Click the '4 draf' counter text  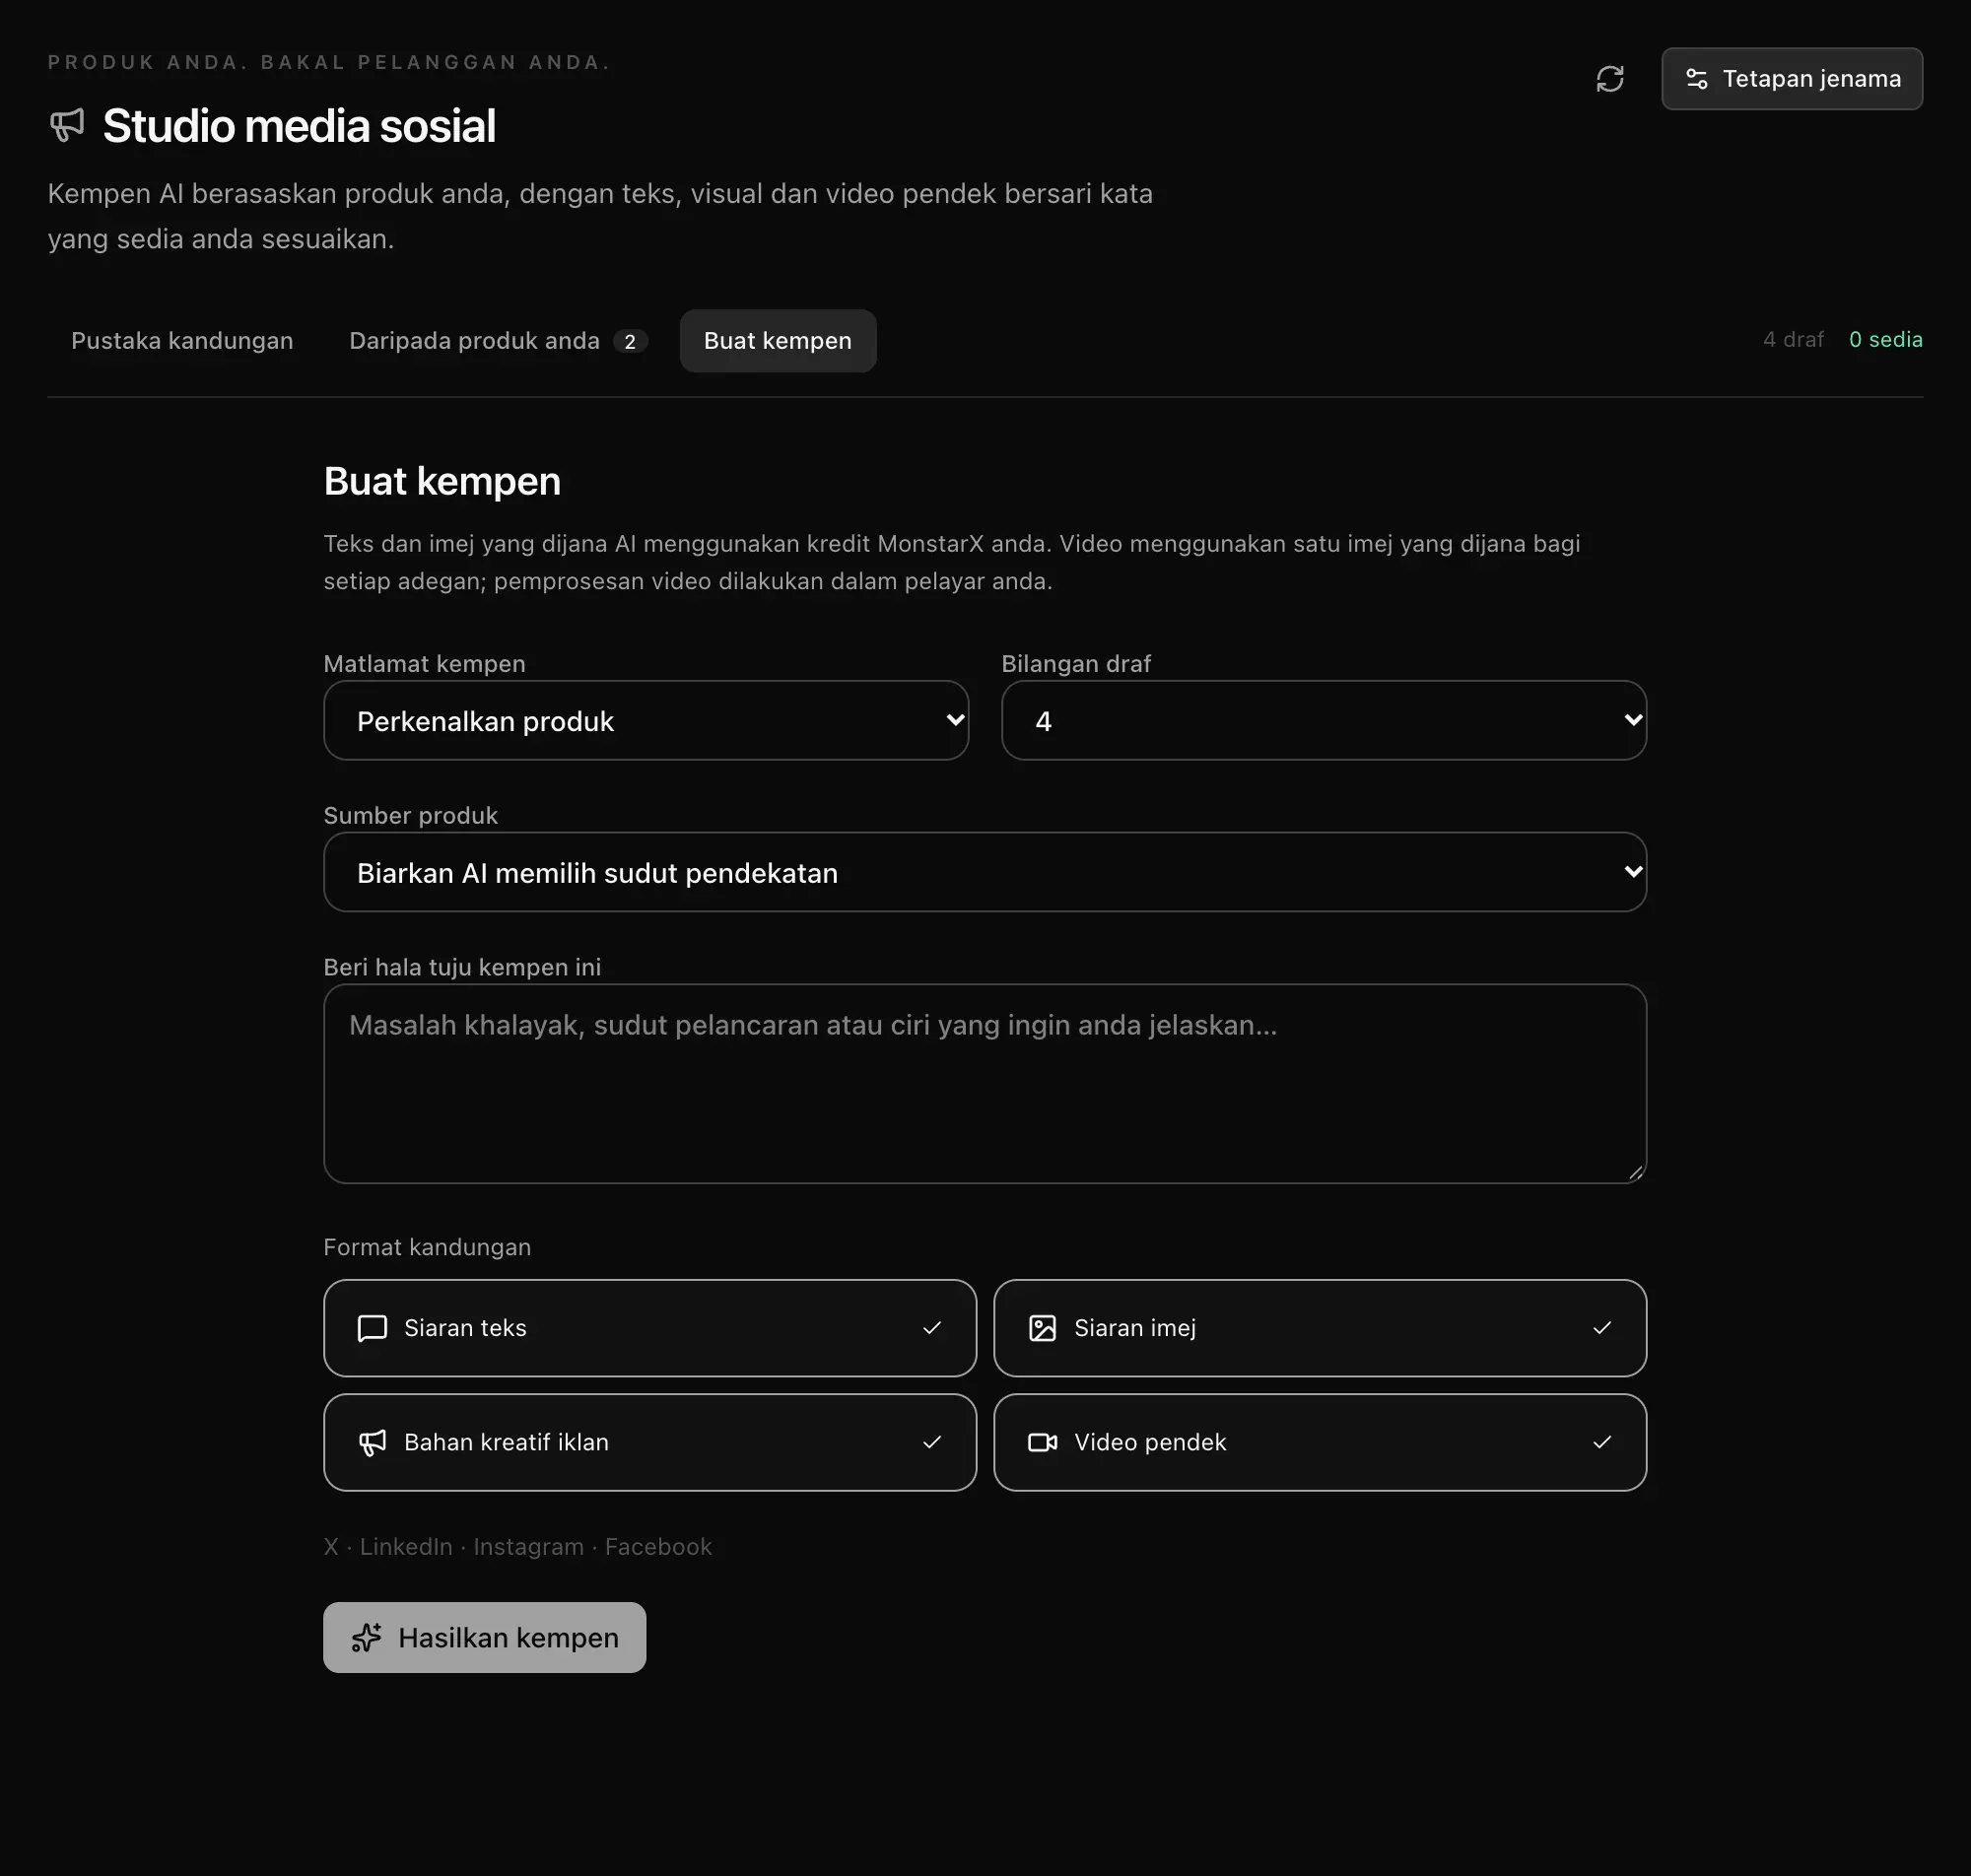(x=1793, y=340)
